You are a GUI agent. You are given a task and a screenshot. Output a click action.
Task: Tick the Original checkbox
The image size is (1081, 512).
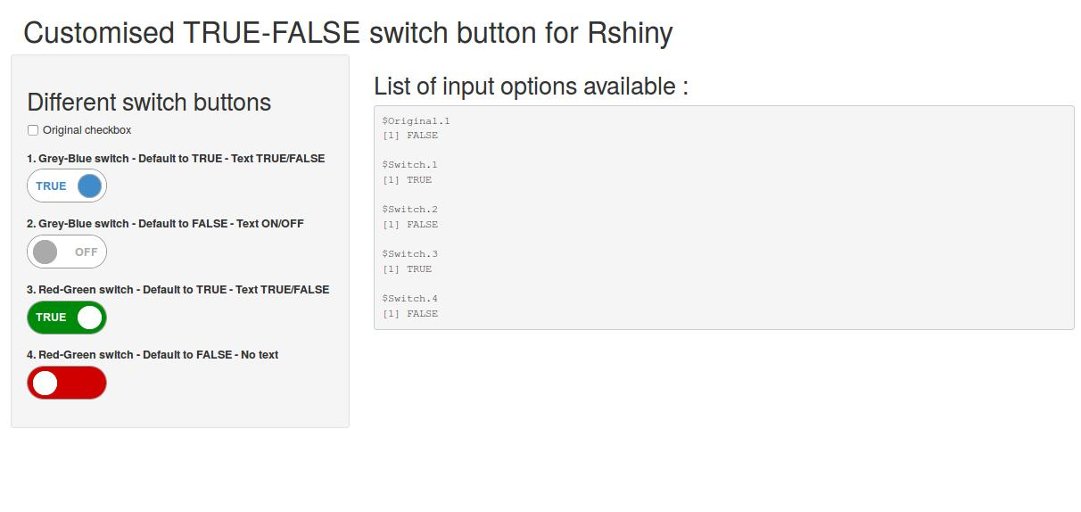33,130
